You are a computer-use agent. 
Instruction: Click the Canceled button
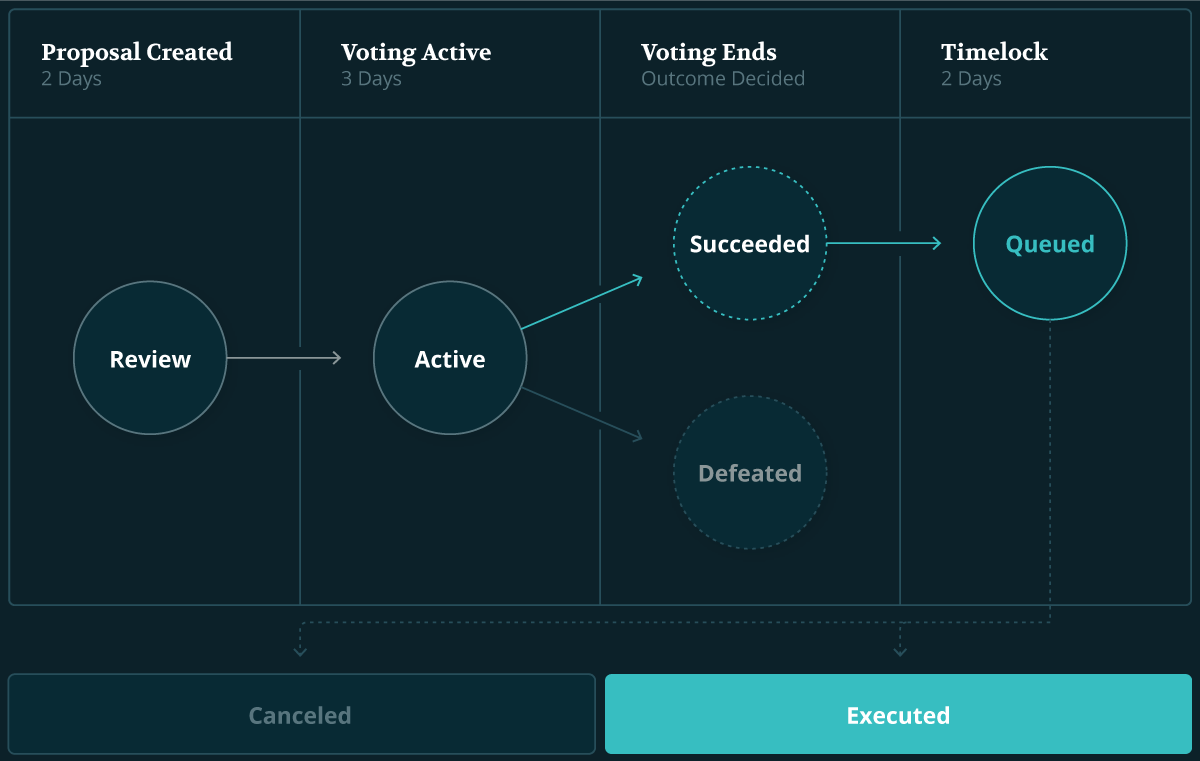click(x=301, y=714)
